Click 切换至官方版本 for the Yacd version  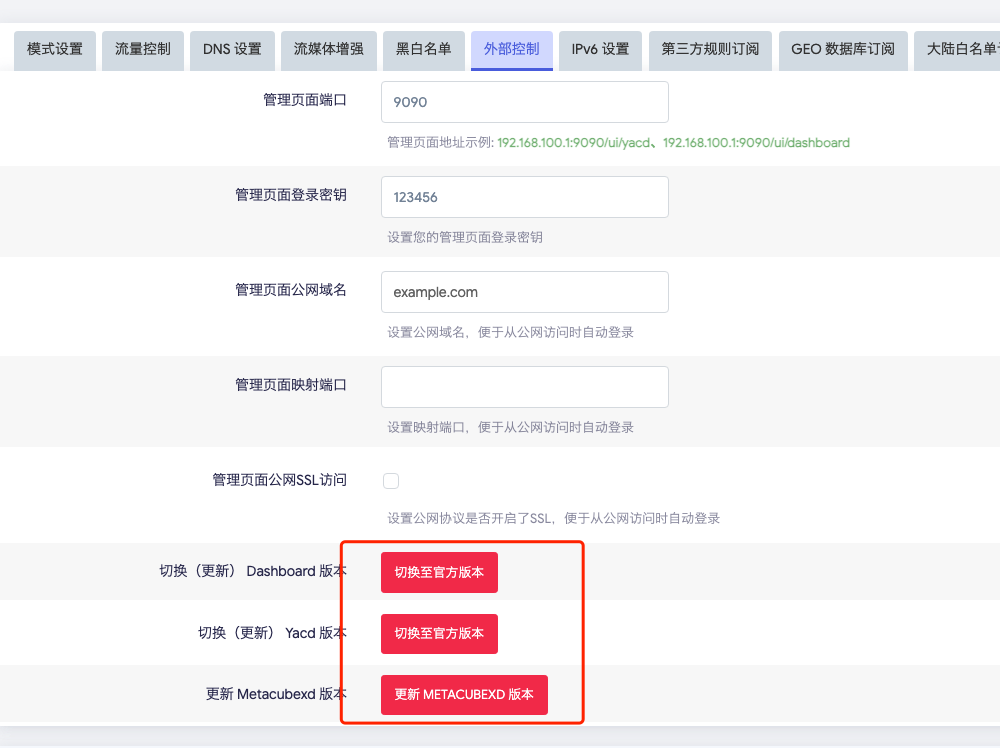pos(439,634)
